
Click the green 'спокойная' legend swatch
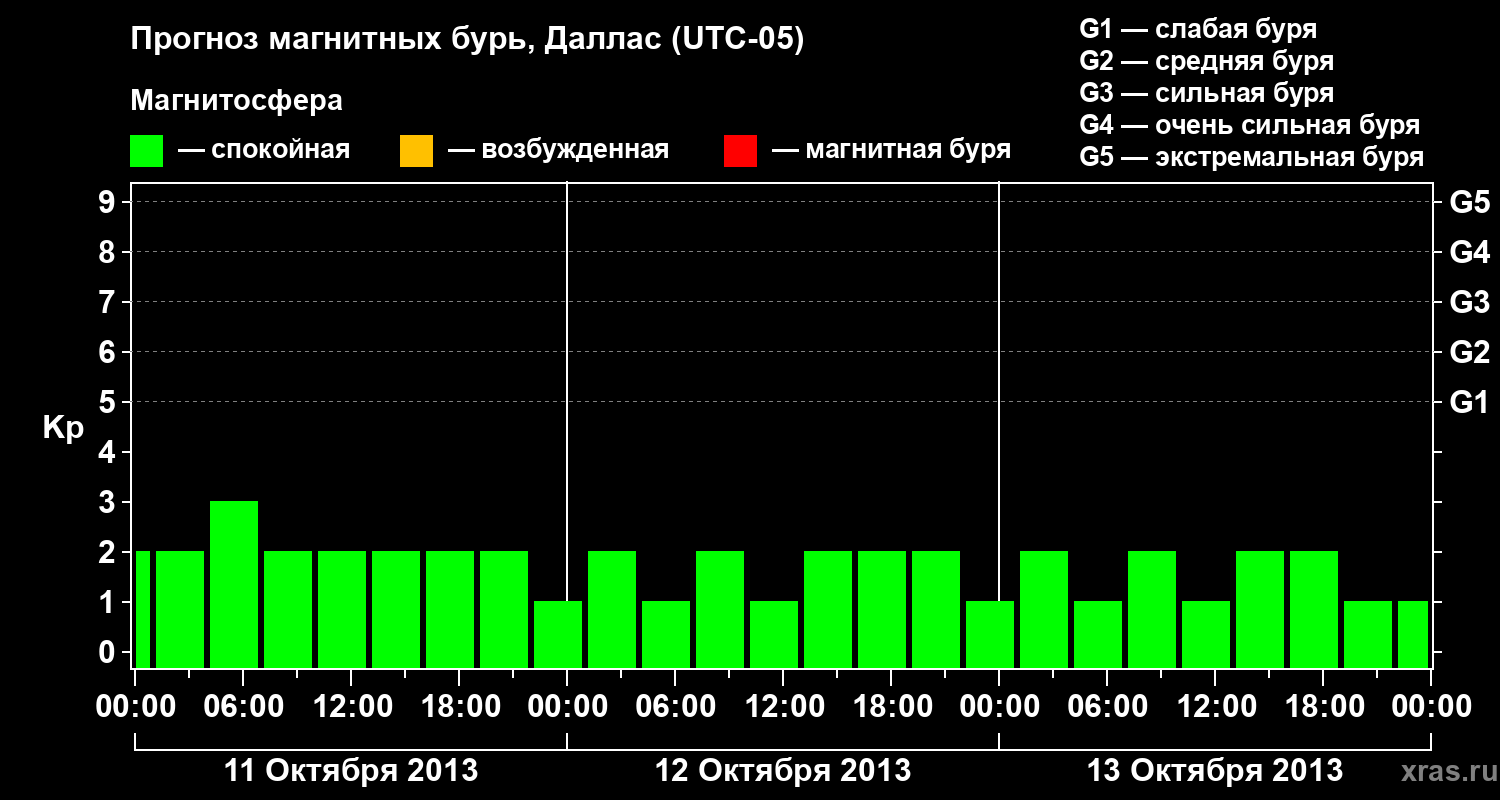click(146, 151)
